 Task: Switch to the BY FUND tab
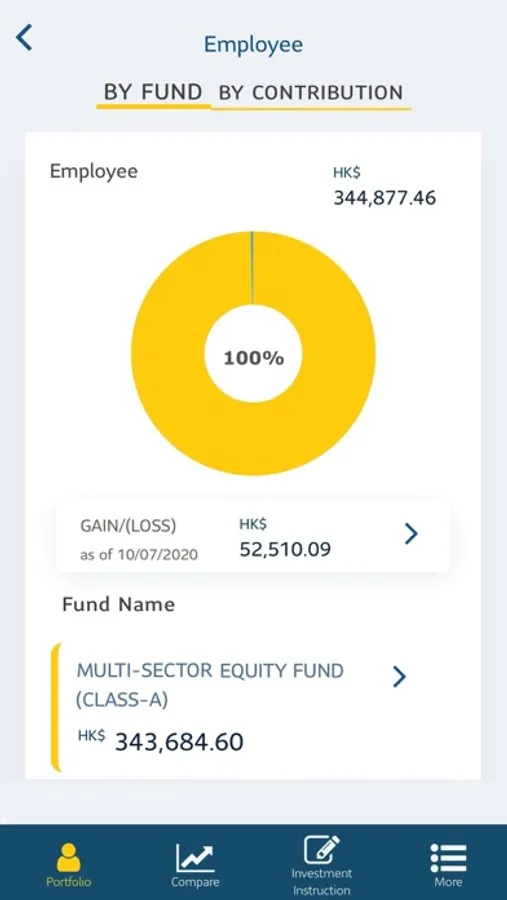(153, 92)
